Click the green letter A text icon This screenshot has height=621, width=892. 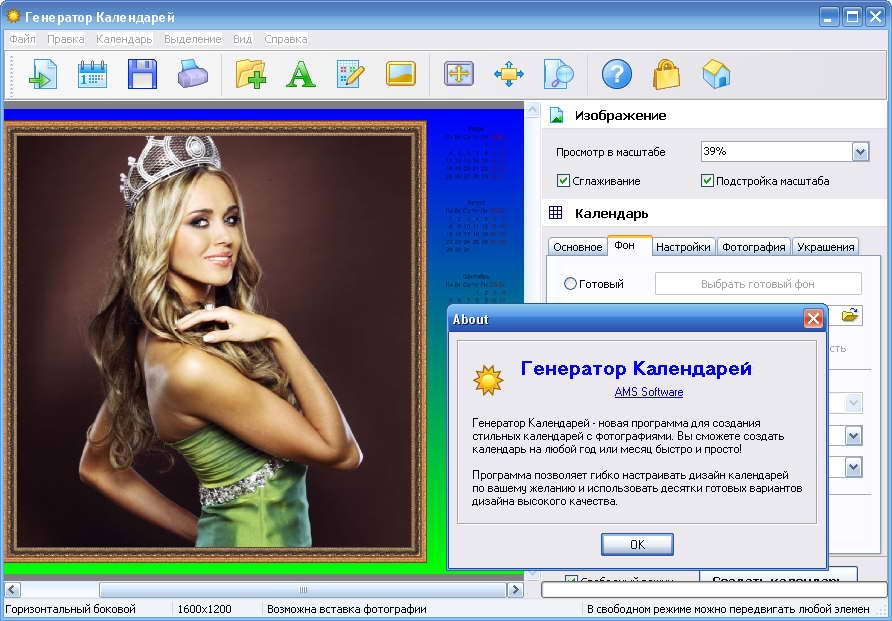pyautogui.click(x=300, y=74)
